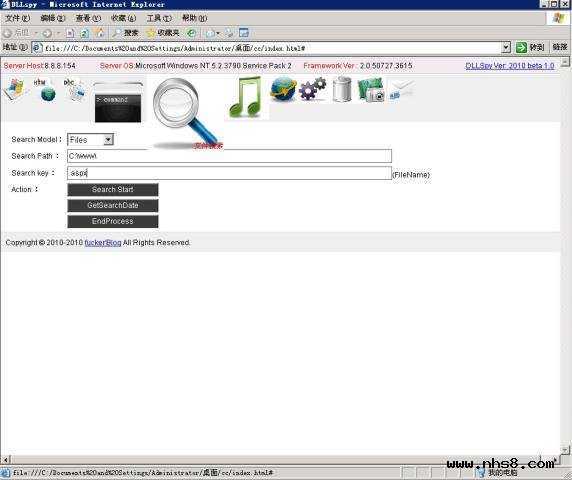Open the Favorites star toolbar button
This screenshot has height=480, width=572.
163,33
